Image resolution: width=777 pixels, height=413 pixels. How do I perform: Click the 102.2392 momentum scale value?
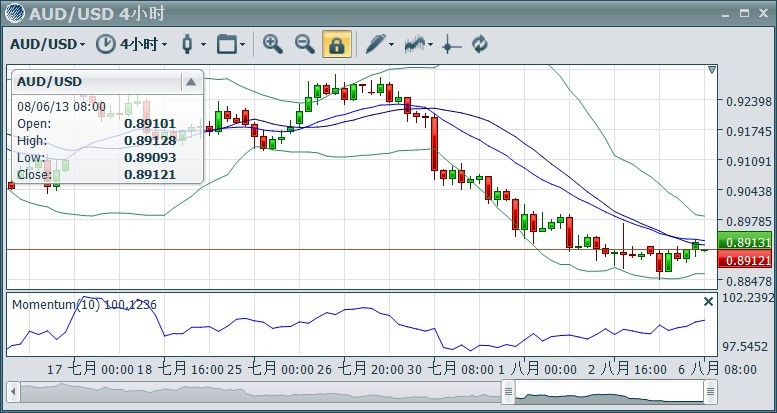click(x=748, y=297)
